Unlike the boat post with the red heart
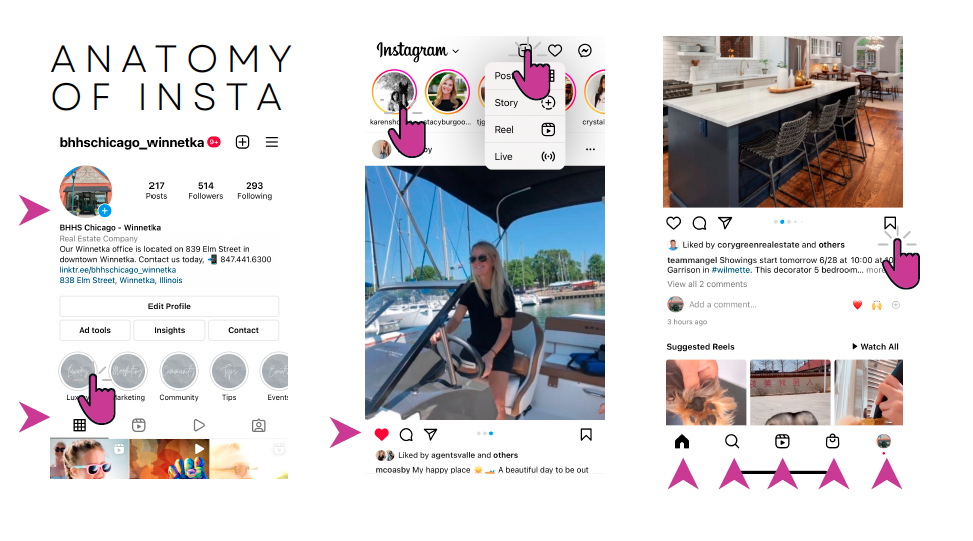Image resolution: width=973 pixels, height=541 pixels. click(382, 434)
